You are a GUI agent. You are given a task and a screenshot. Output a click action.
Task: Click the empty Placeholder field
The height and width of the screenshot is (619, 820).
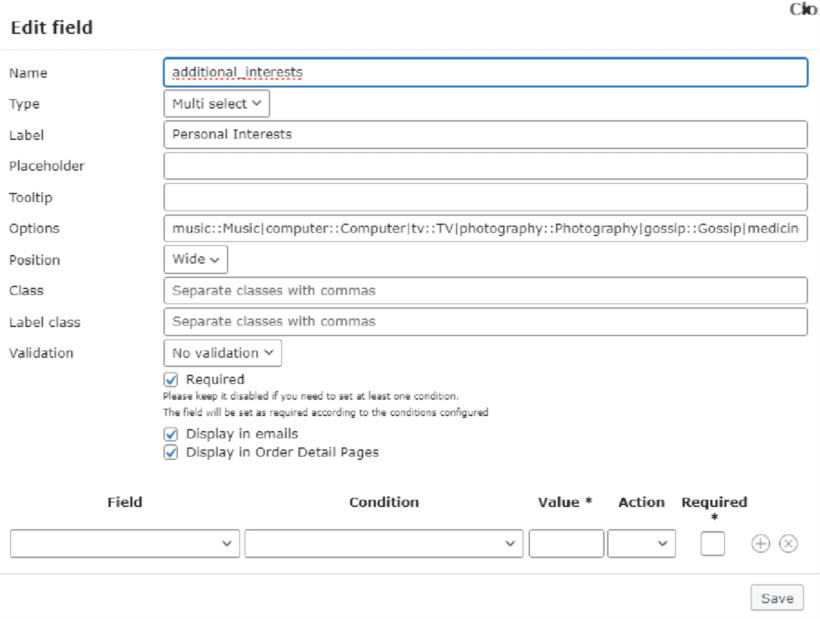coord(487,165)
